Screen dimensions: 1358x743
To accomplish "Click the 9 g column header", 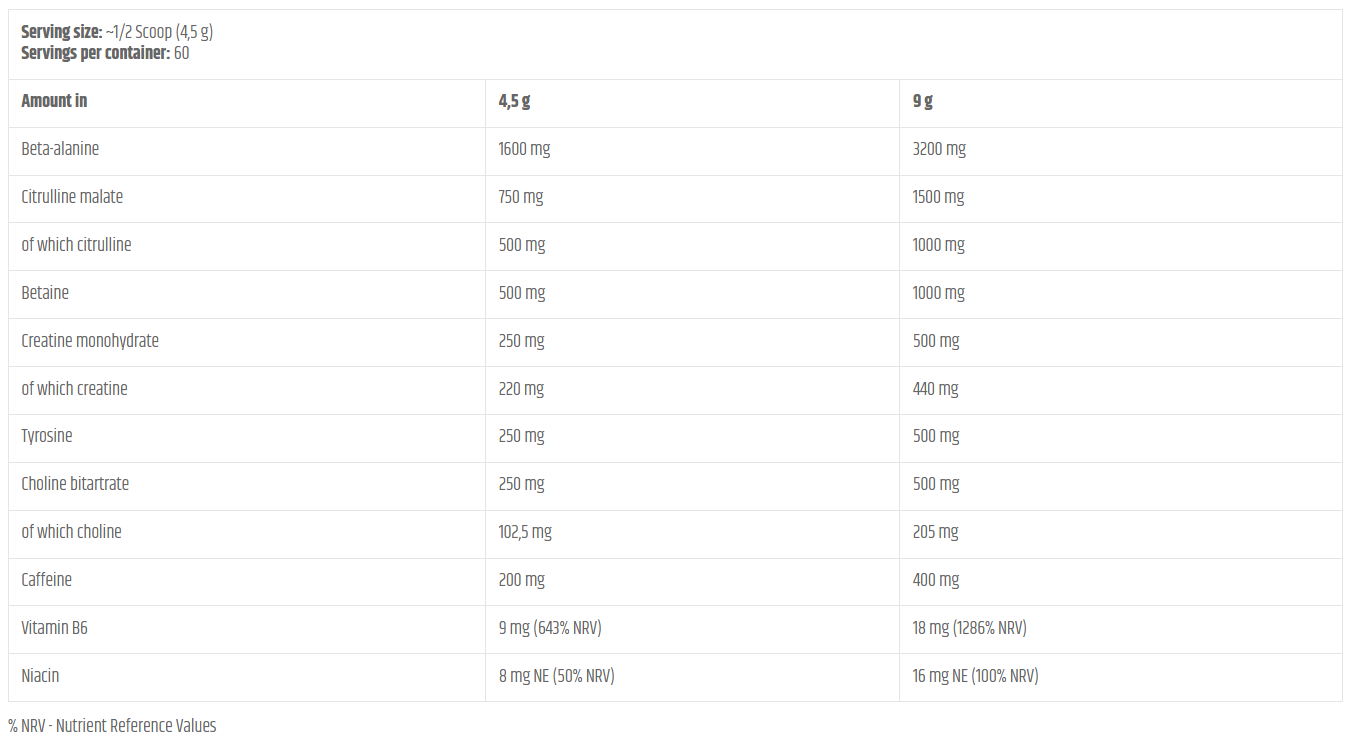I will (x=922, y=101).
